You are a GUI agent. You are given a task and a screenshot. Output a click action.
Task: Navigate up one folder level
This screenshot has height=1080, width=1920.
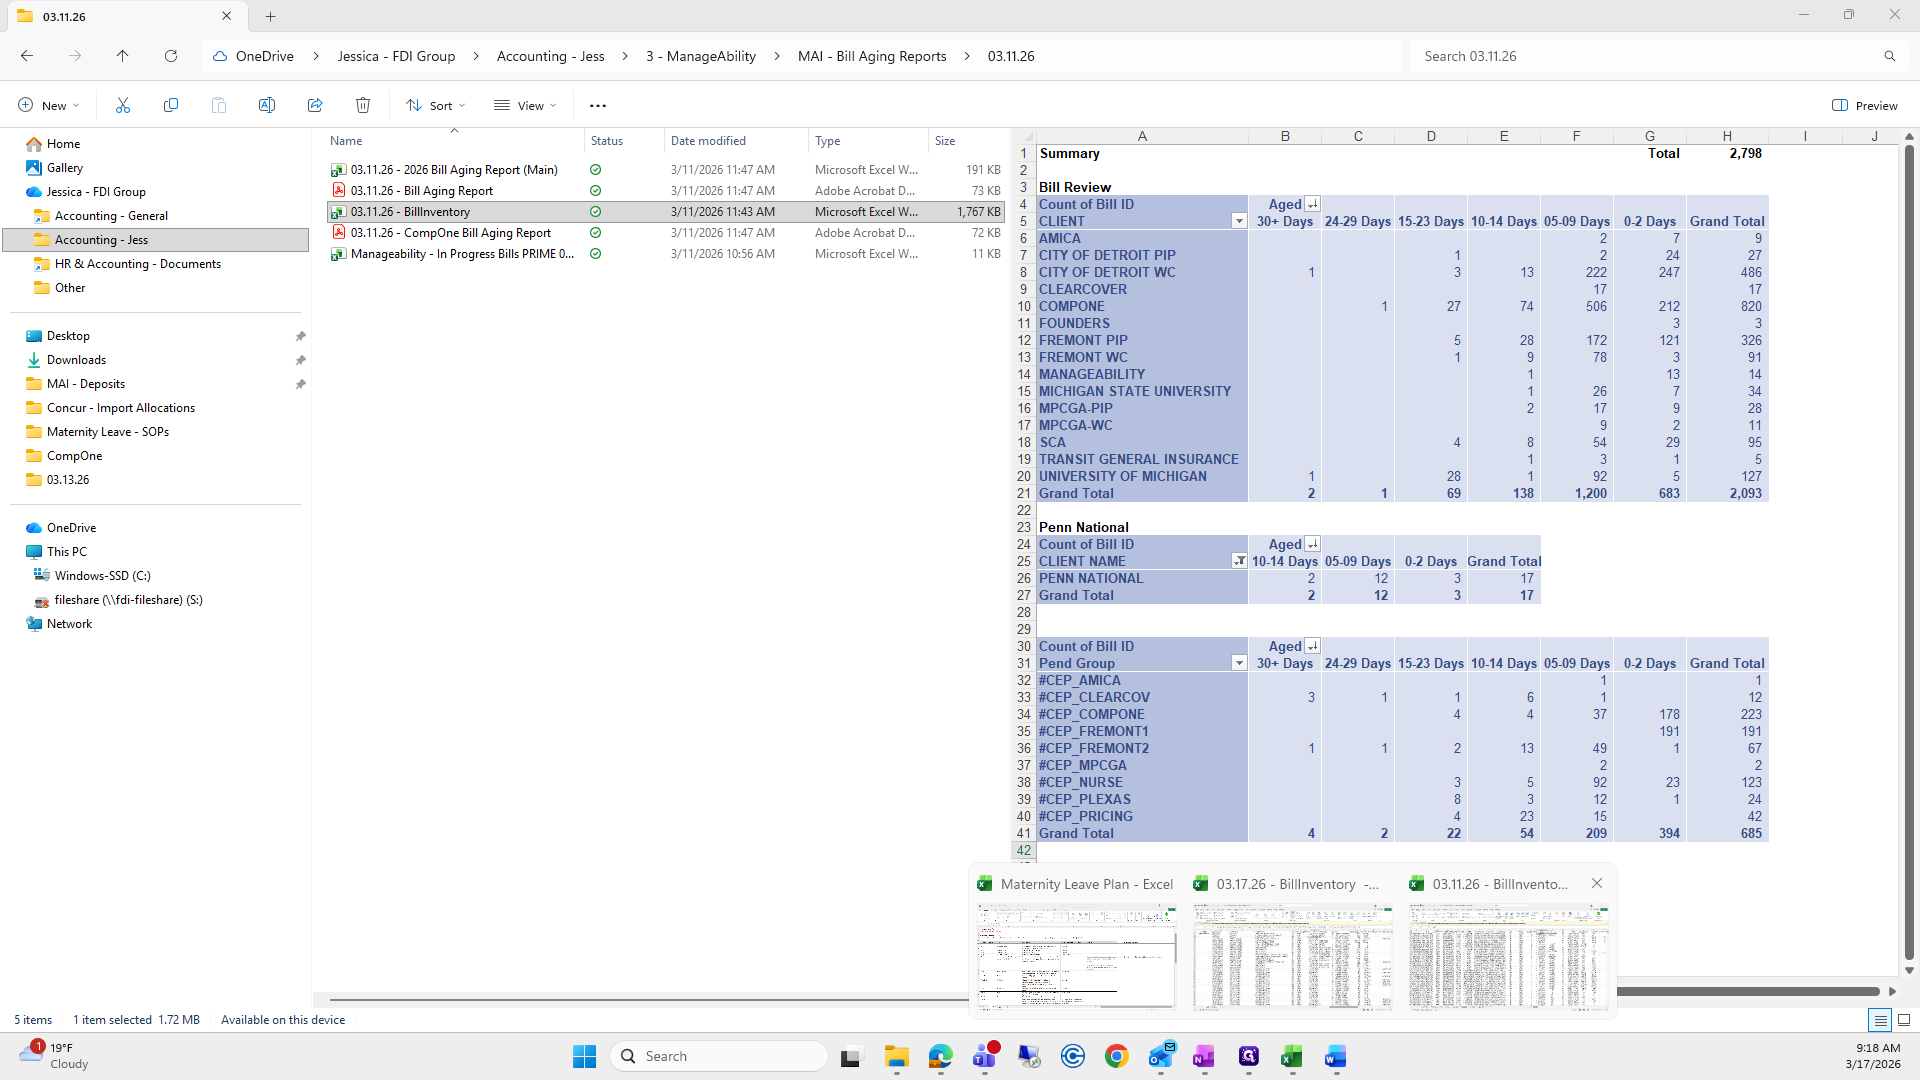point(122,56)
